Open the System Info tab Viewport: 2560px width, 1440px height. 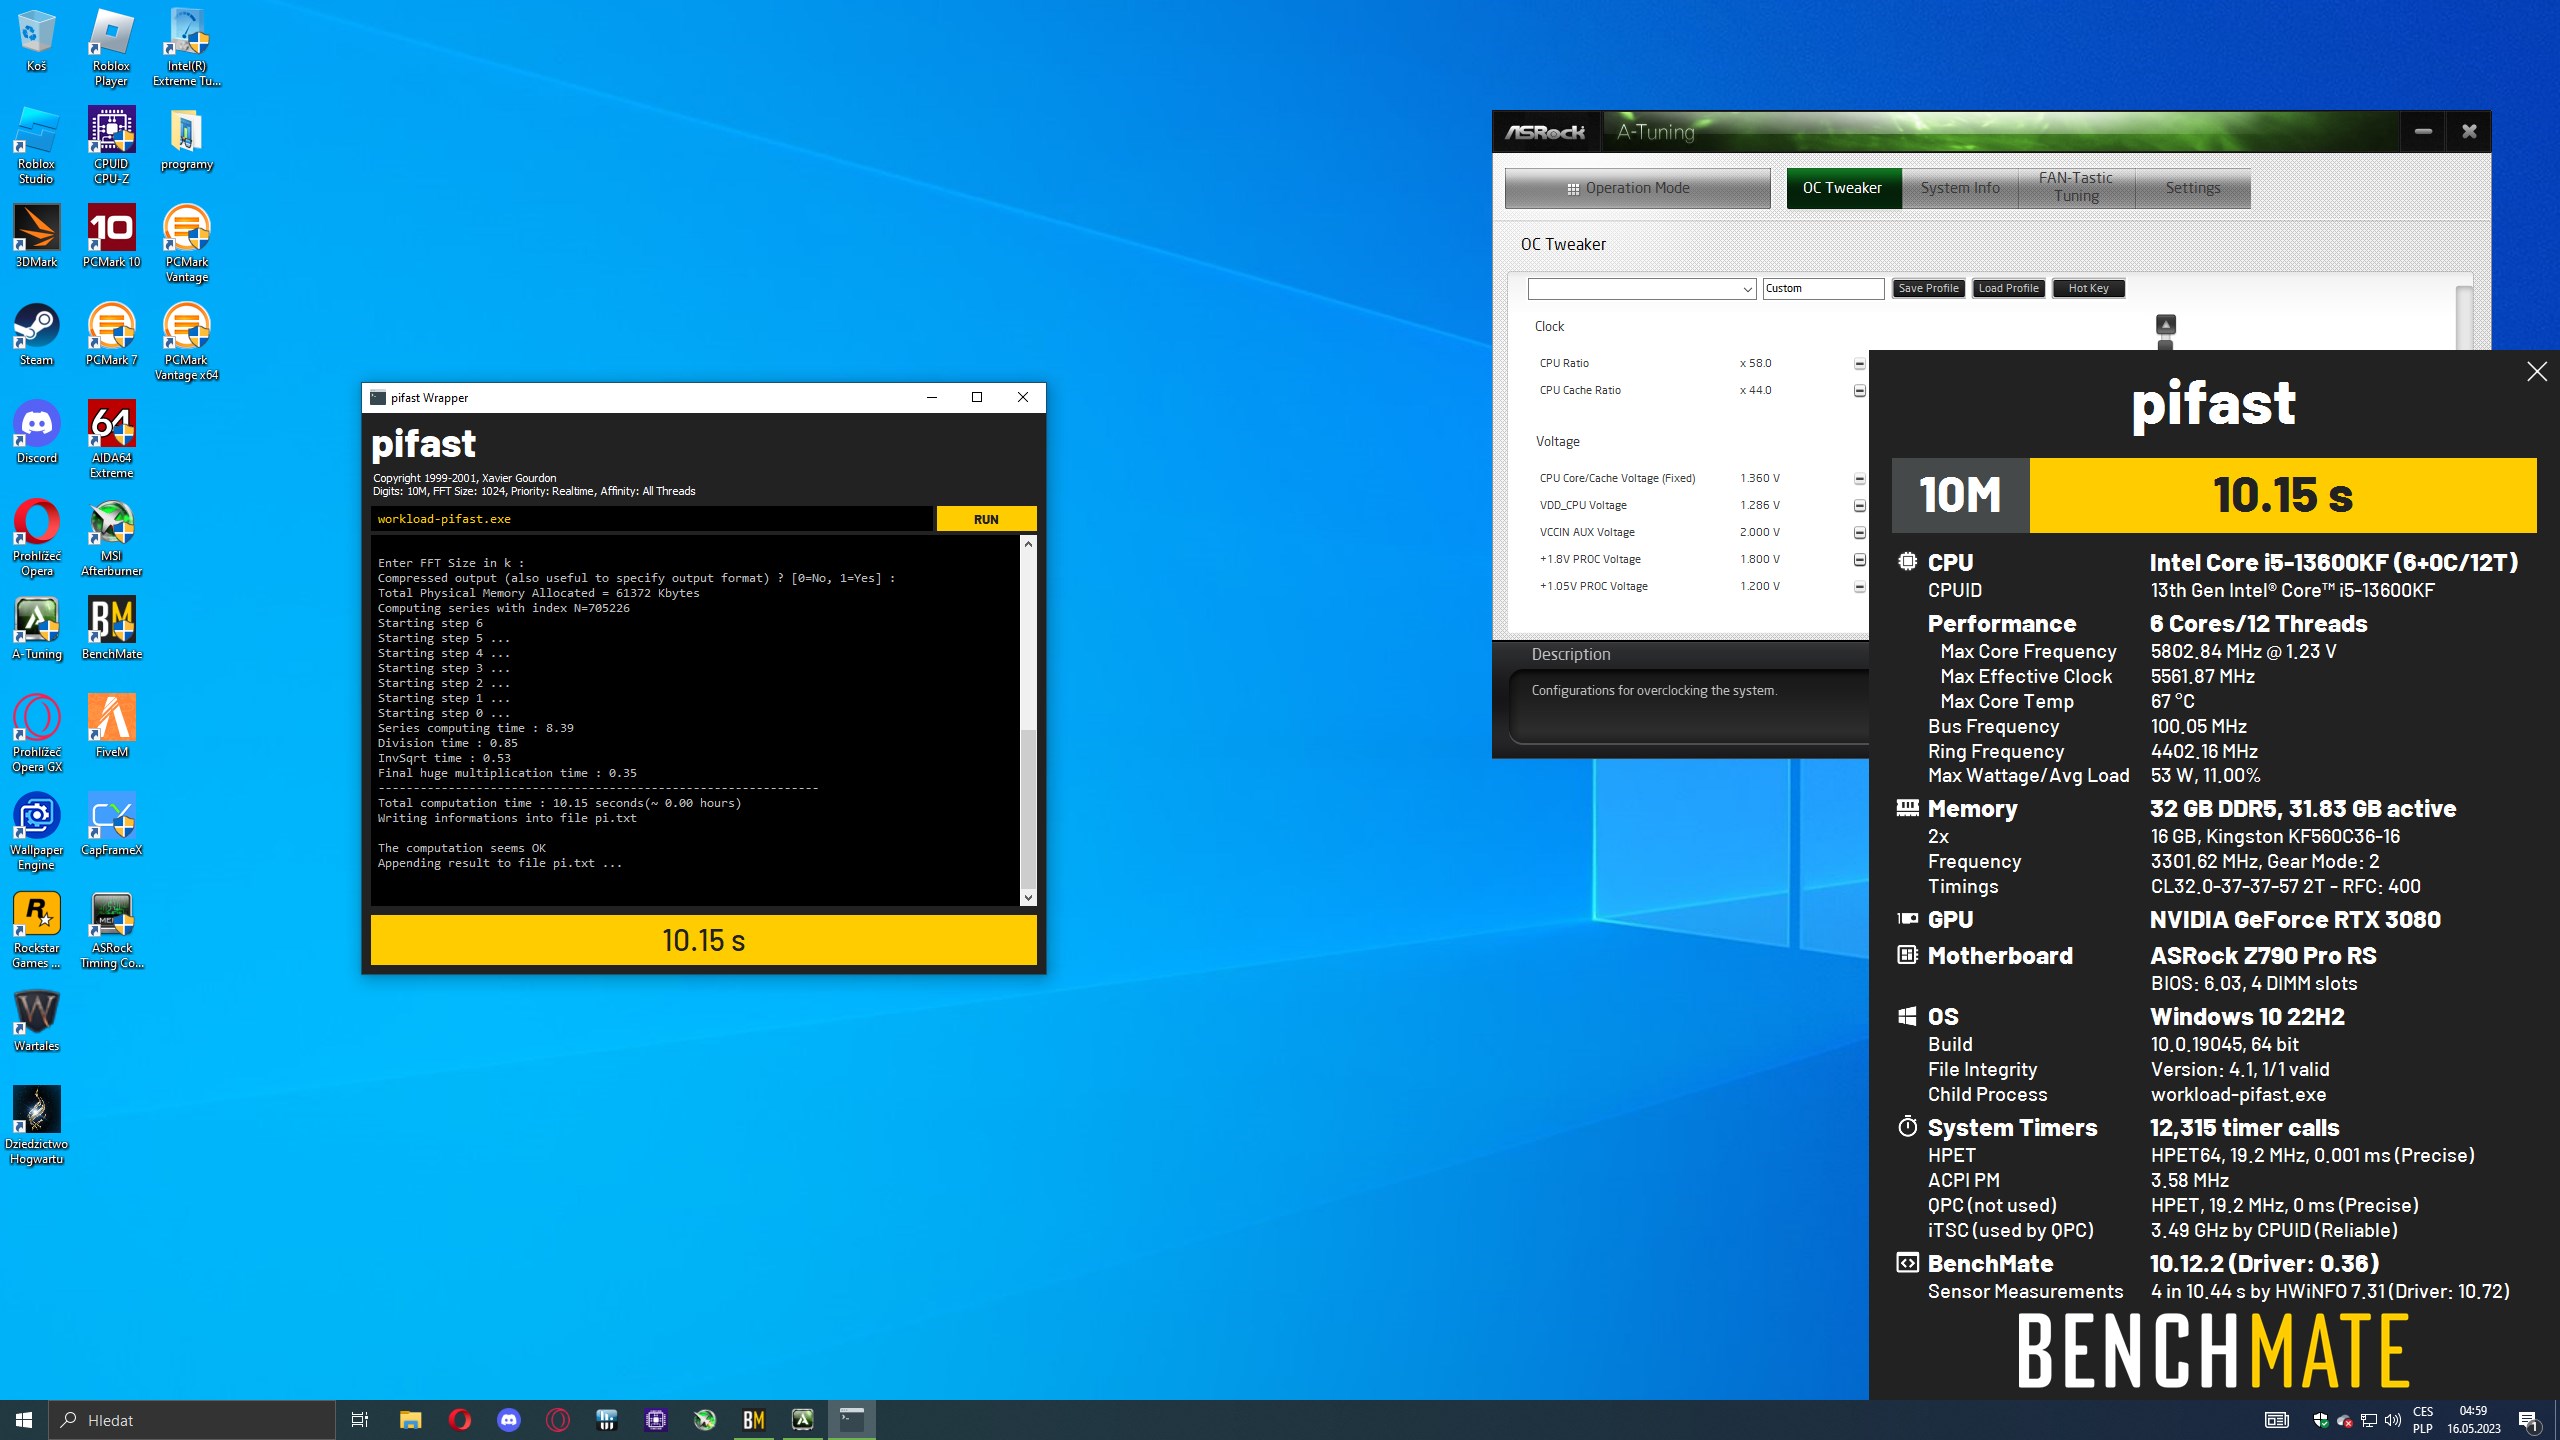(1960, 188)
